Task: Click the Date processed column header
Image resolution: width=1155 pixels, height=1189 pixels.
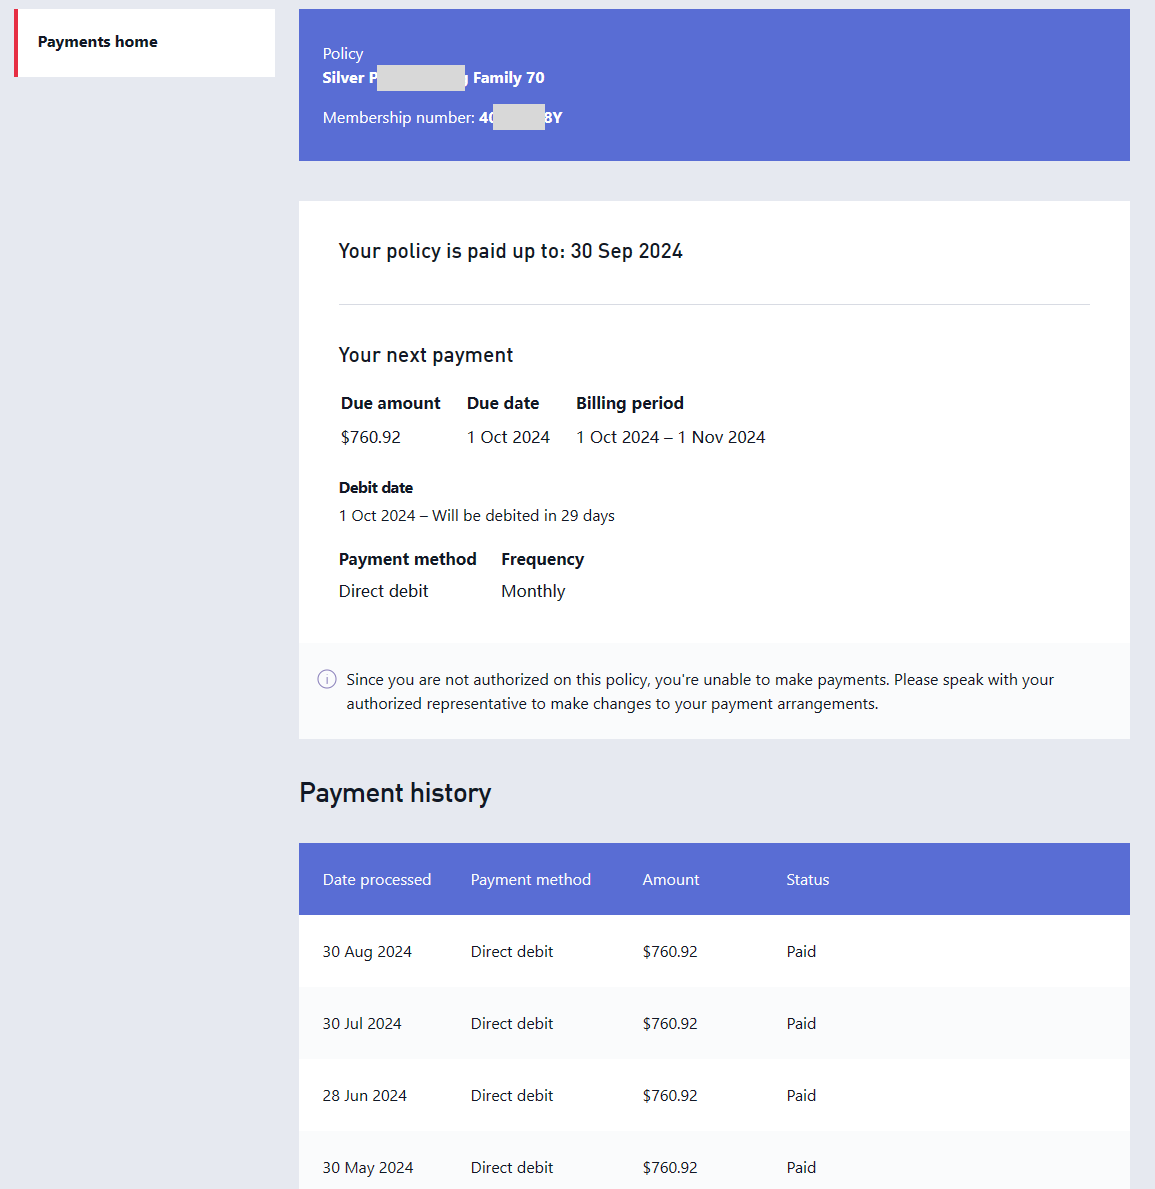Action: click(376, 880)
